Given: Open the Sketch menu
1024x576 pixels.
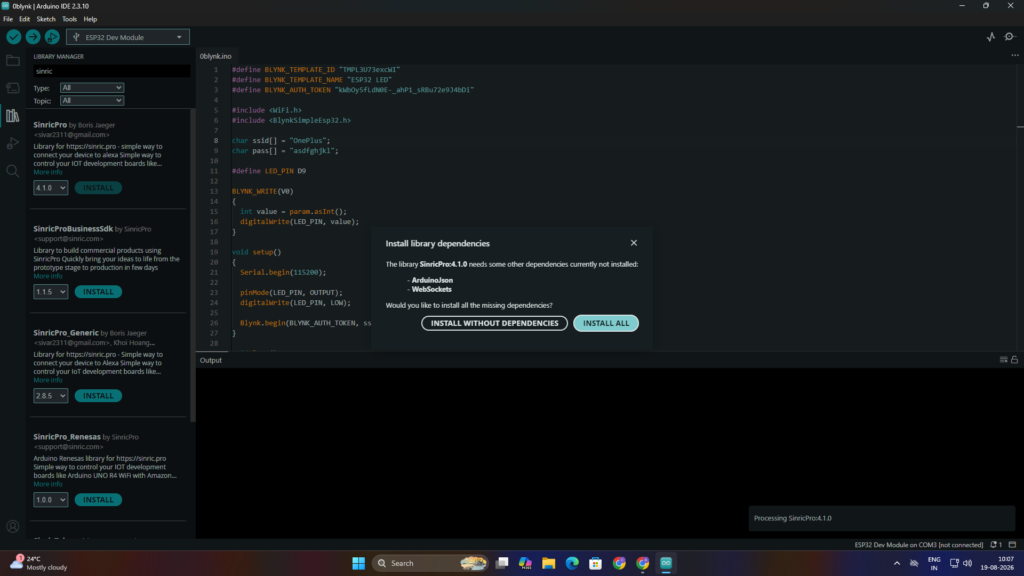Looking at the screenshot, I should click(x=46, y=19).
